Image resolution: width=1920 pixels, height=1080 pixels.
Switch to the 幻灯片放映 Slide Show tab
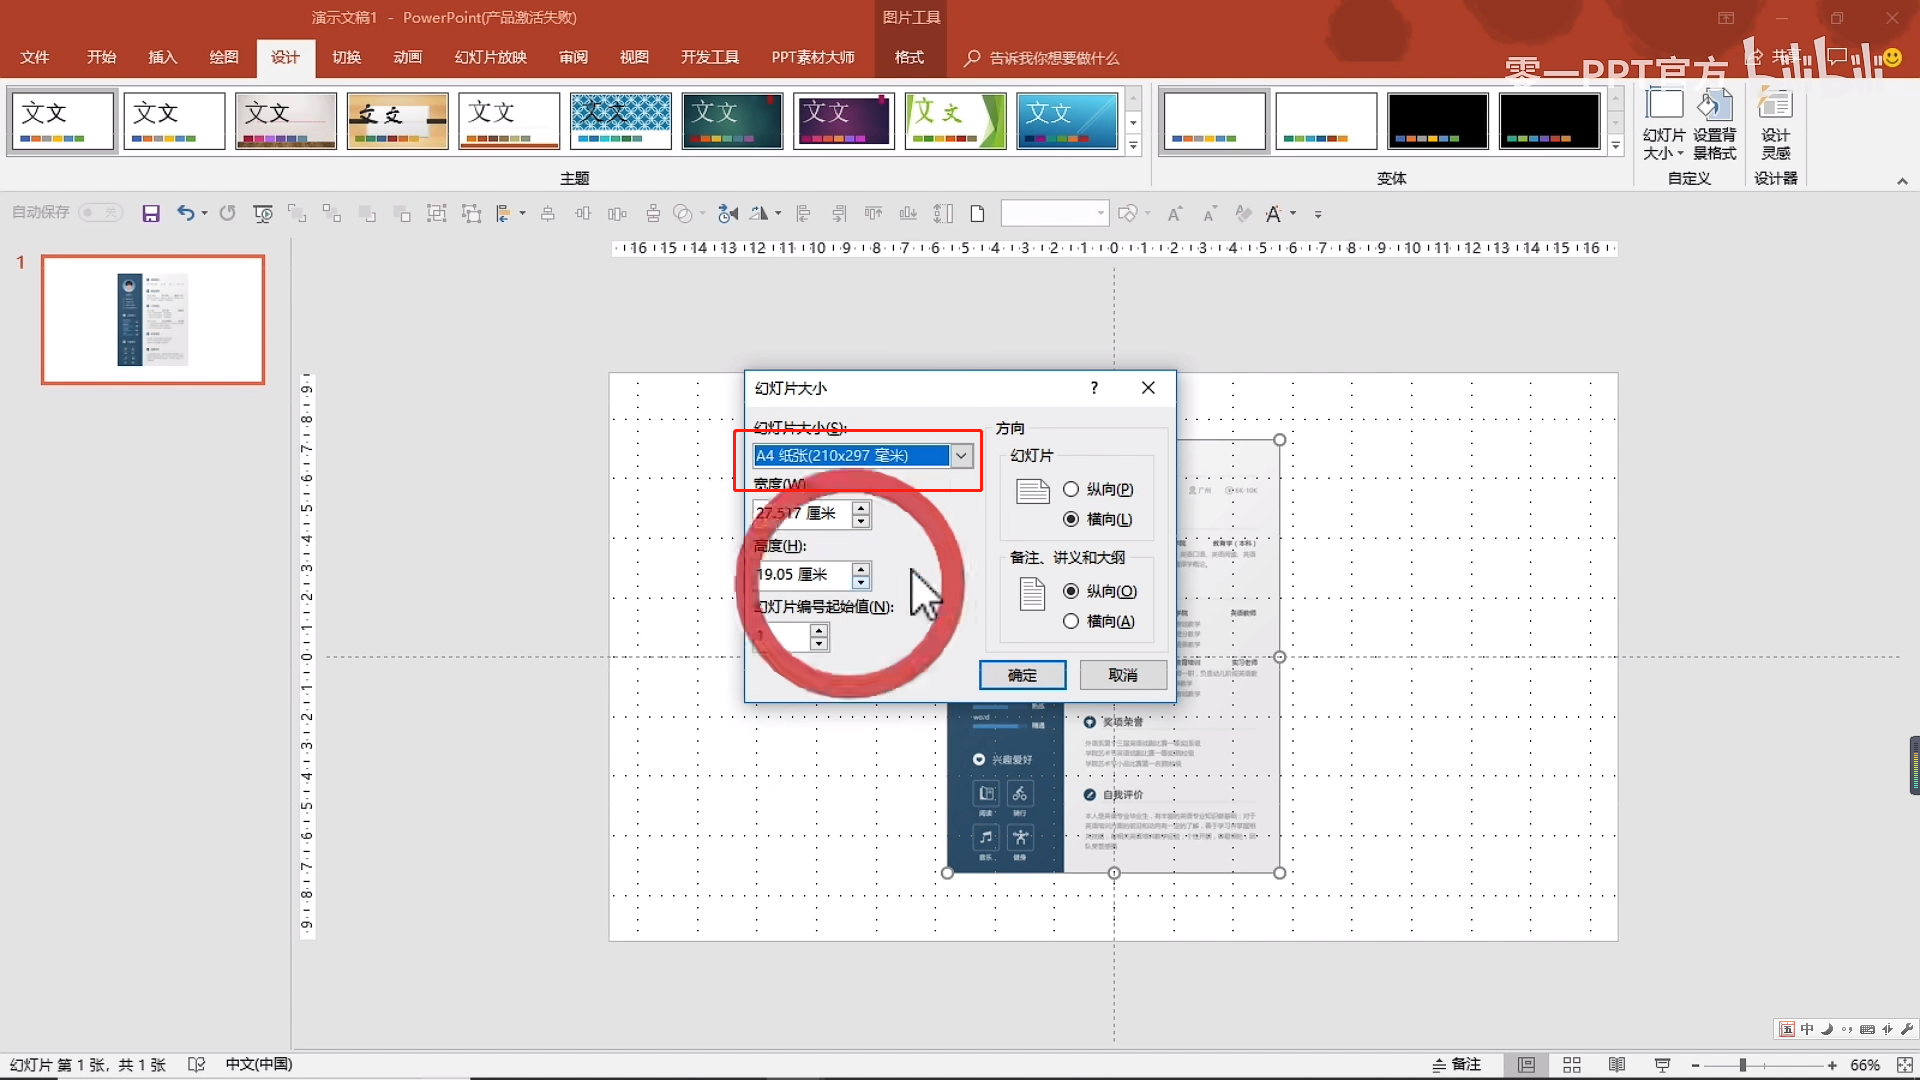(x=490, y=57)
